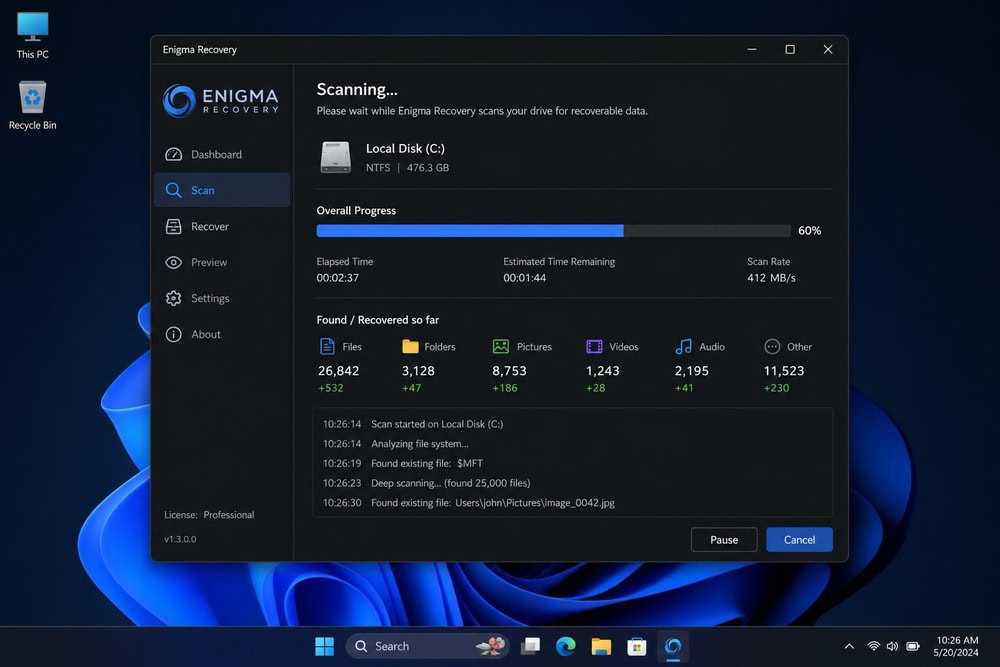Go to the Recover section
This screenshot has width=1000, height=667.
pos(221,226)
